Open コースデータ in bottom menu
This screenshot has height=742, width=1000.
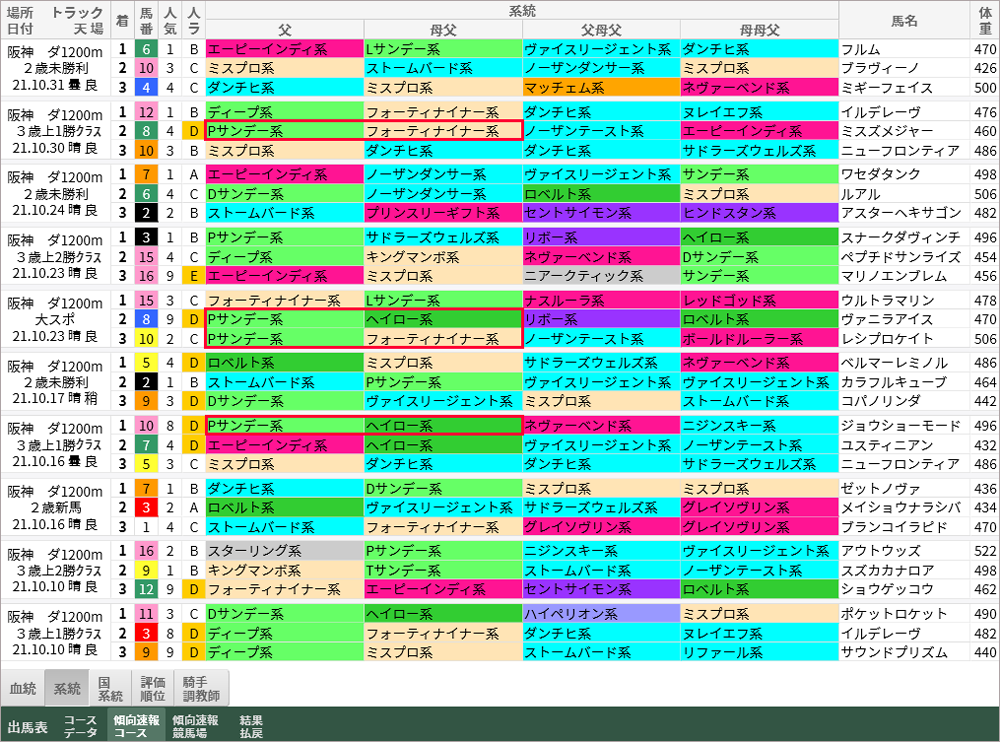pos(80,727)
